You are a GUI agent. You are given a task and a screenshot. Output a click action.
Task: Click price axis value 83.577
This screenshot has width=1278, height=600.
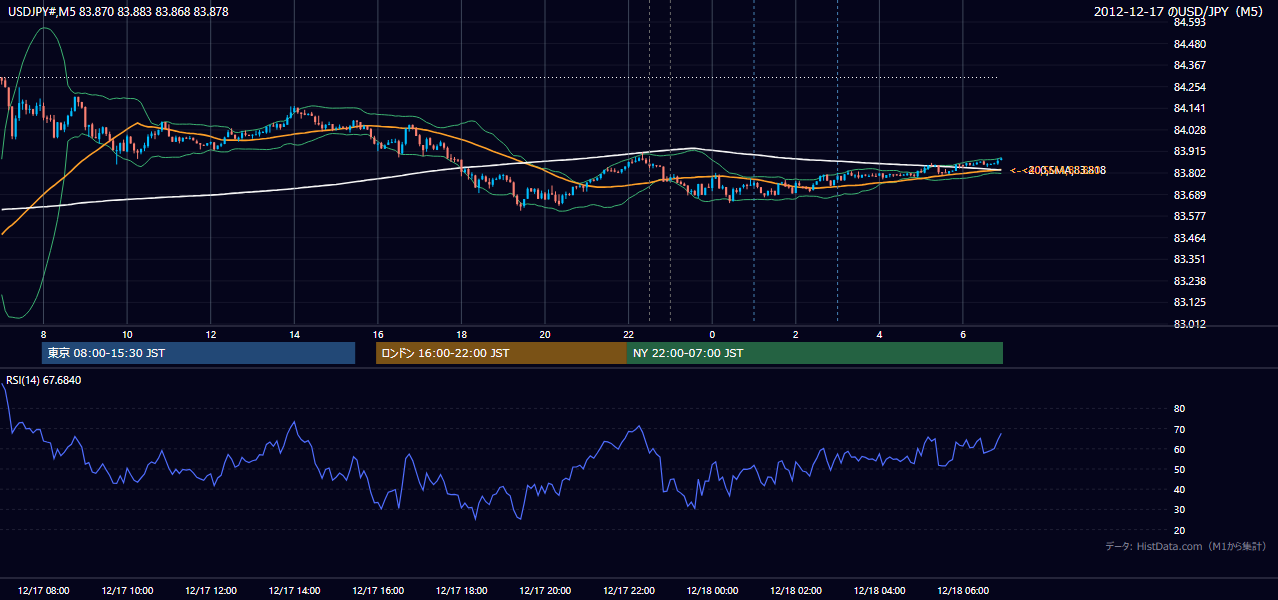click(1189, 216)
